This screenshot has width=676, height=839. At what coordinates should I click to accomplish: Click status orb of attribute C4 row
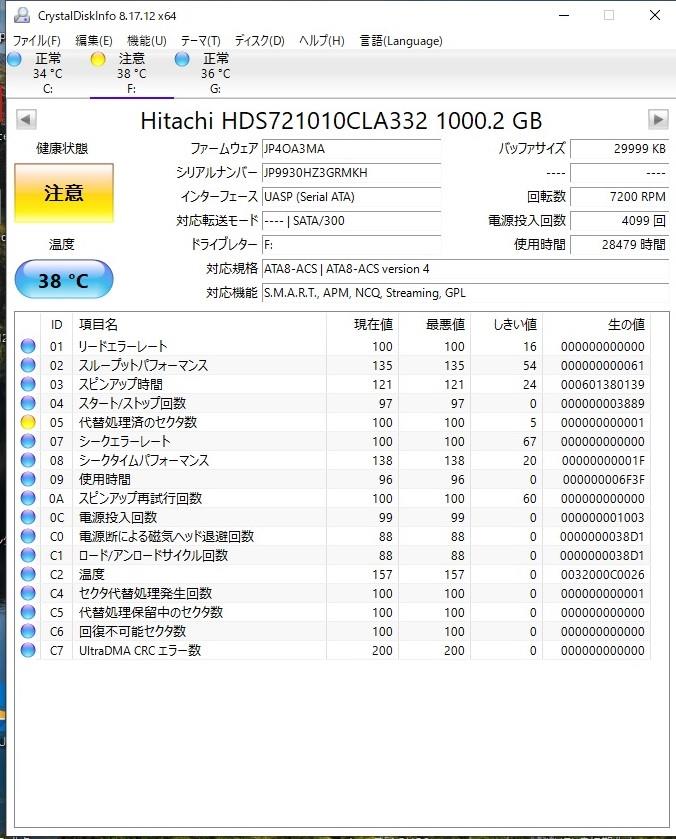click(x=28, y=593)
